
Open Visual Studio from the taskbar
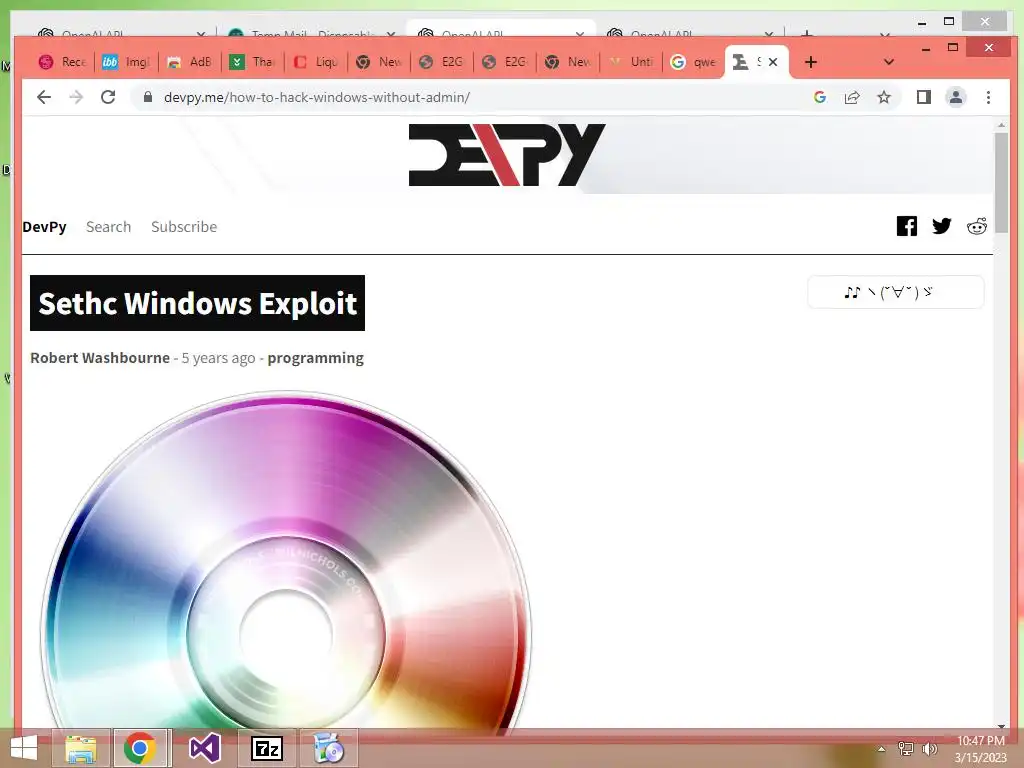204,748
